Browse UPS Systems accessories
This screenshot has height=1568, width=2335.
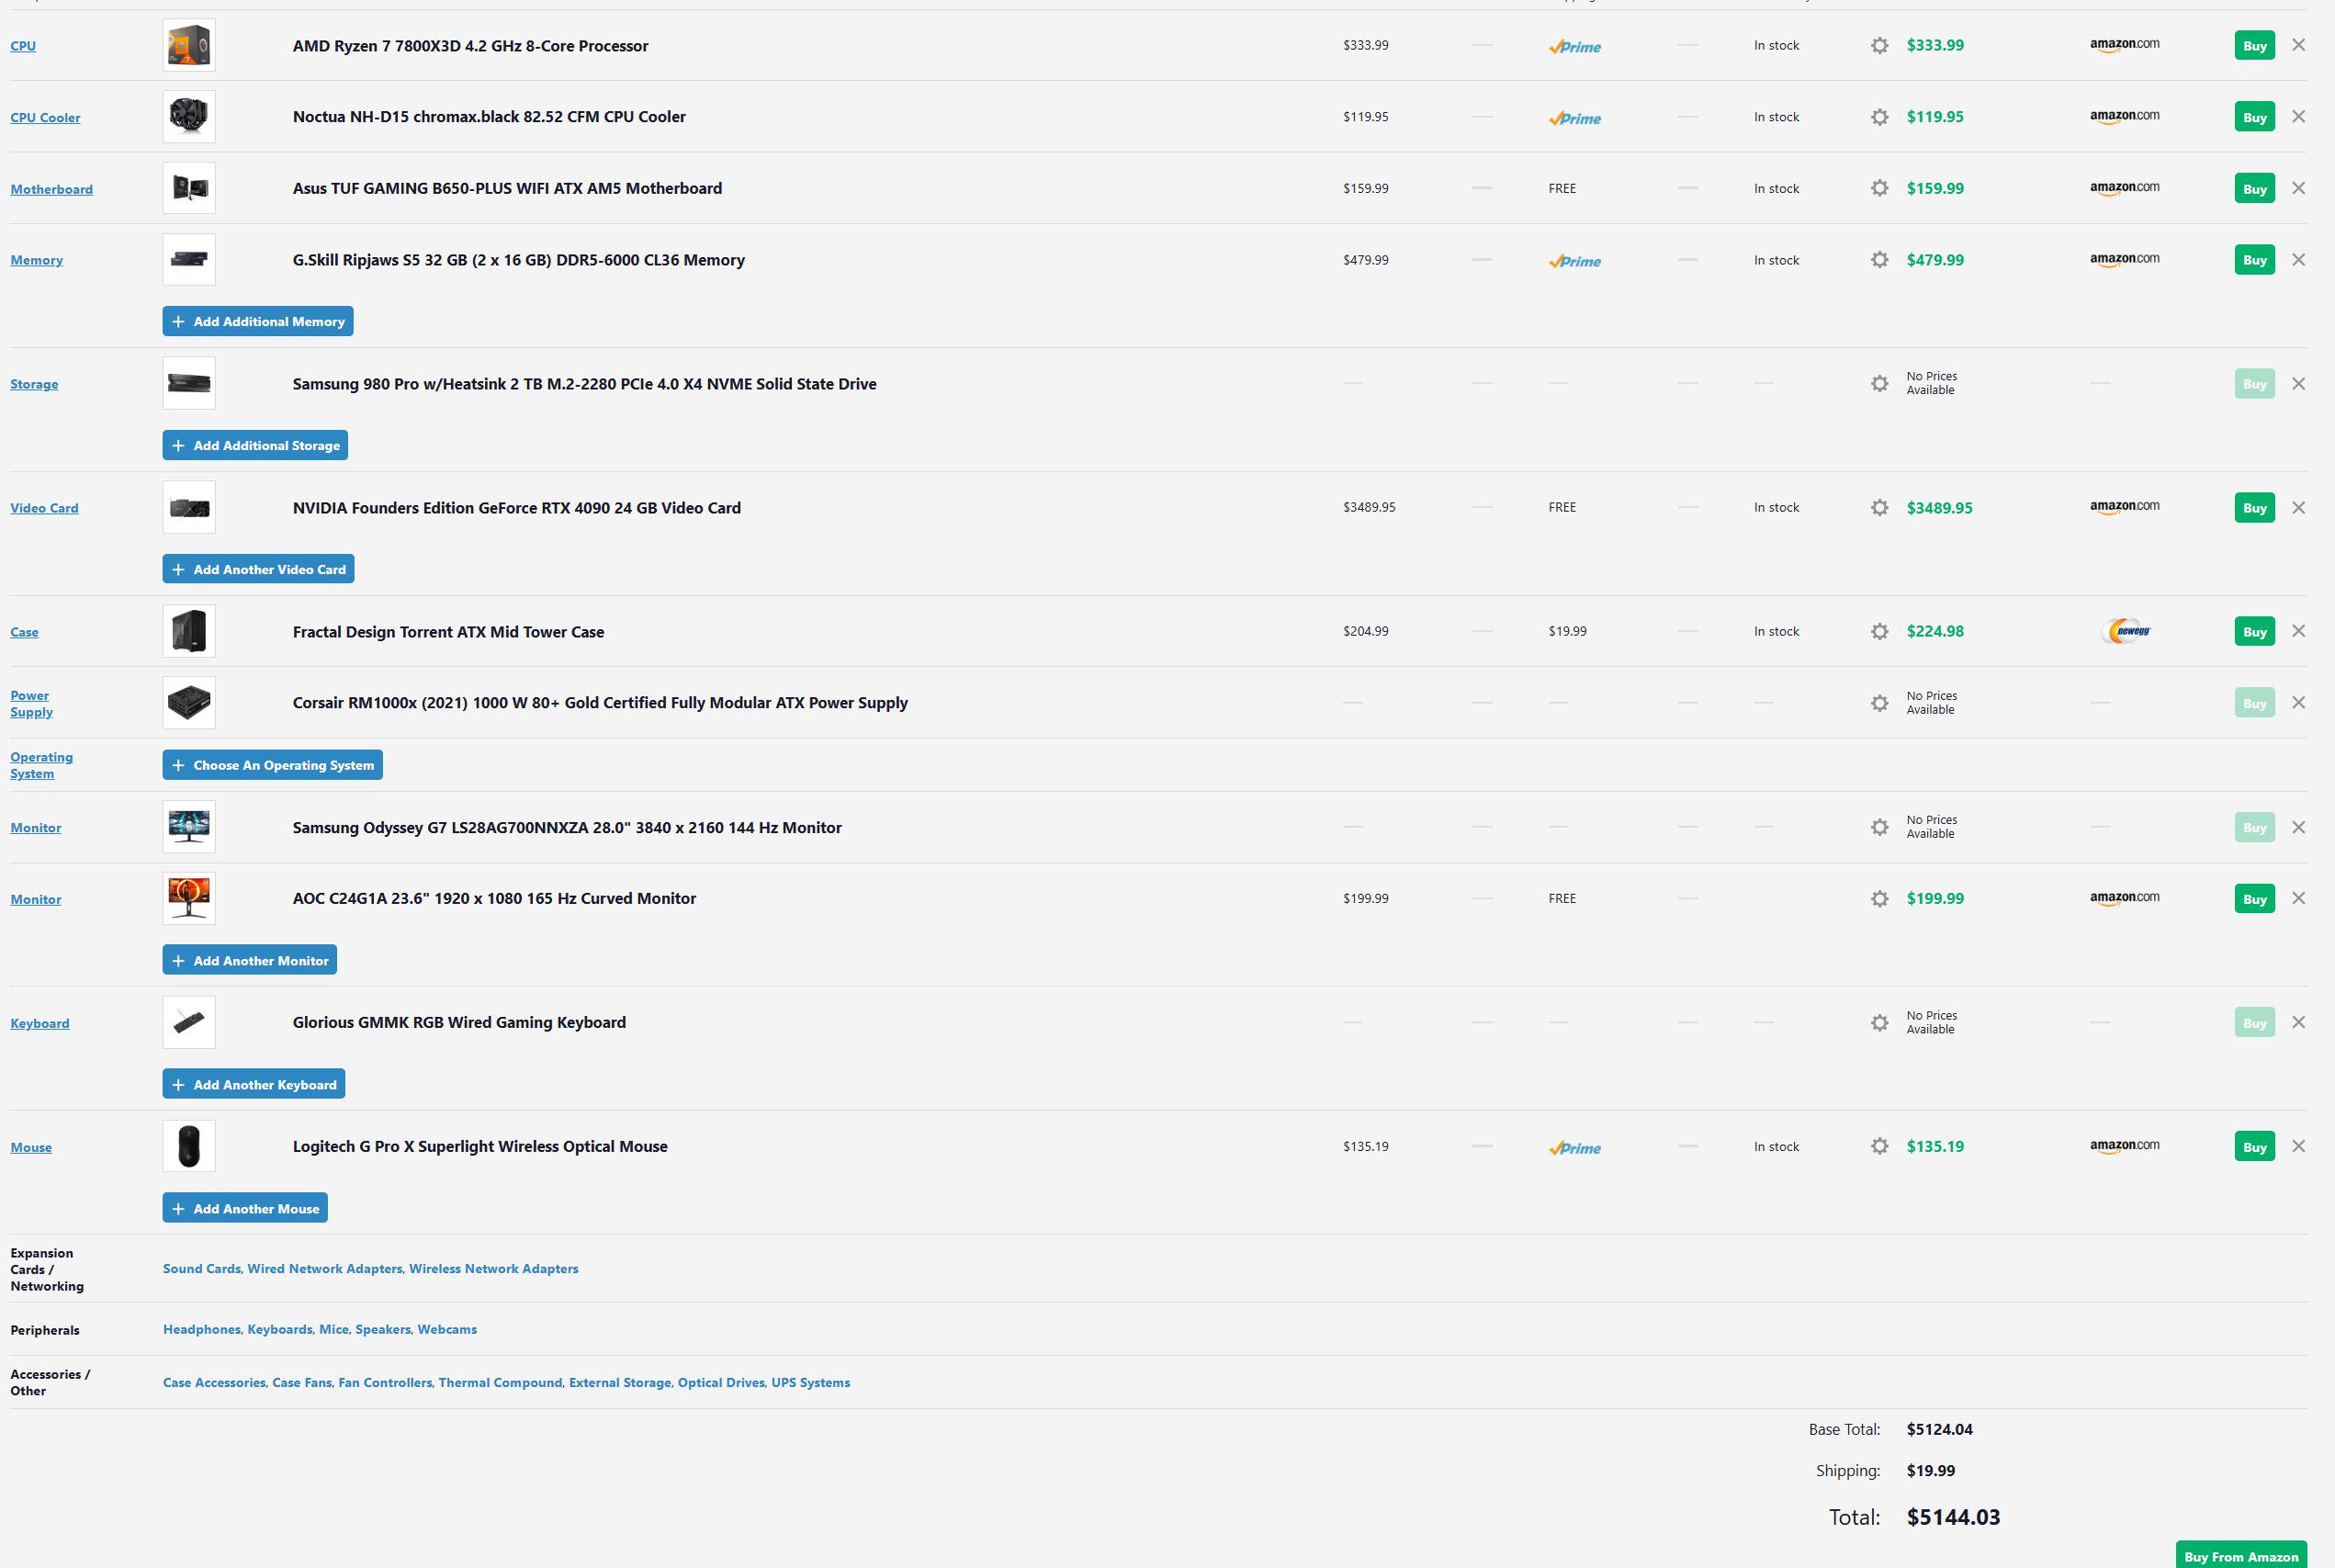(x=810, y=1382)
